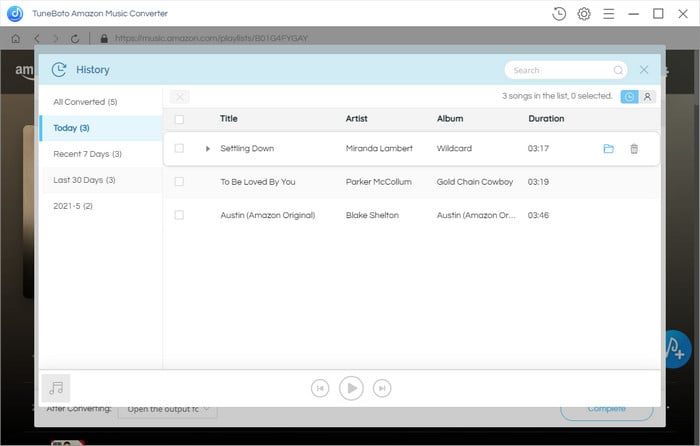Check the To Be Loved By You checkbox
700x446 pixels.
click(179, 182)
